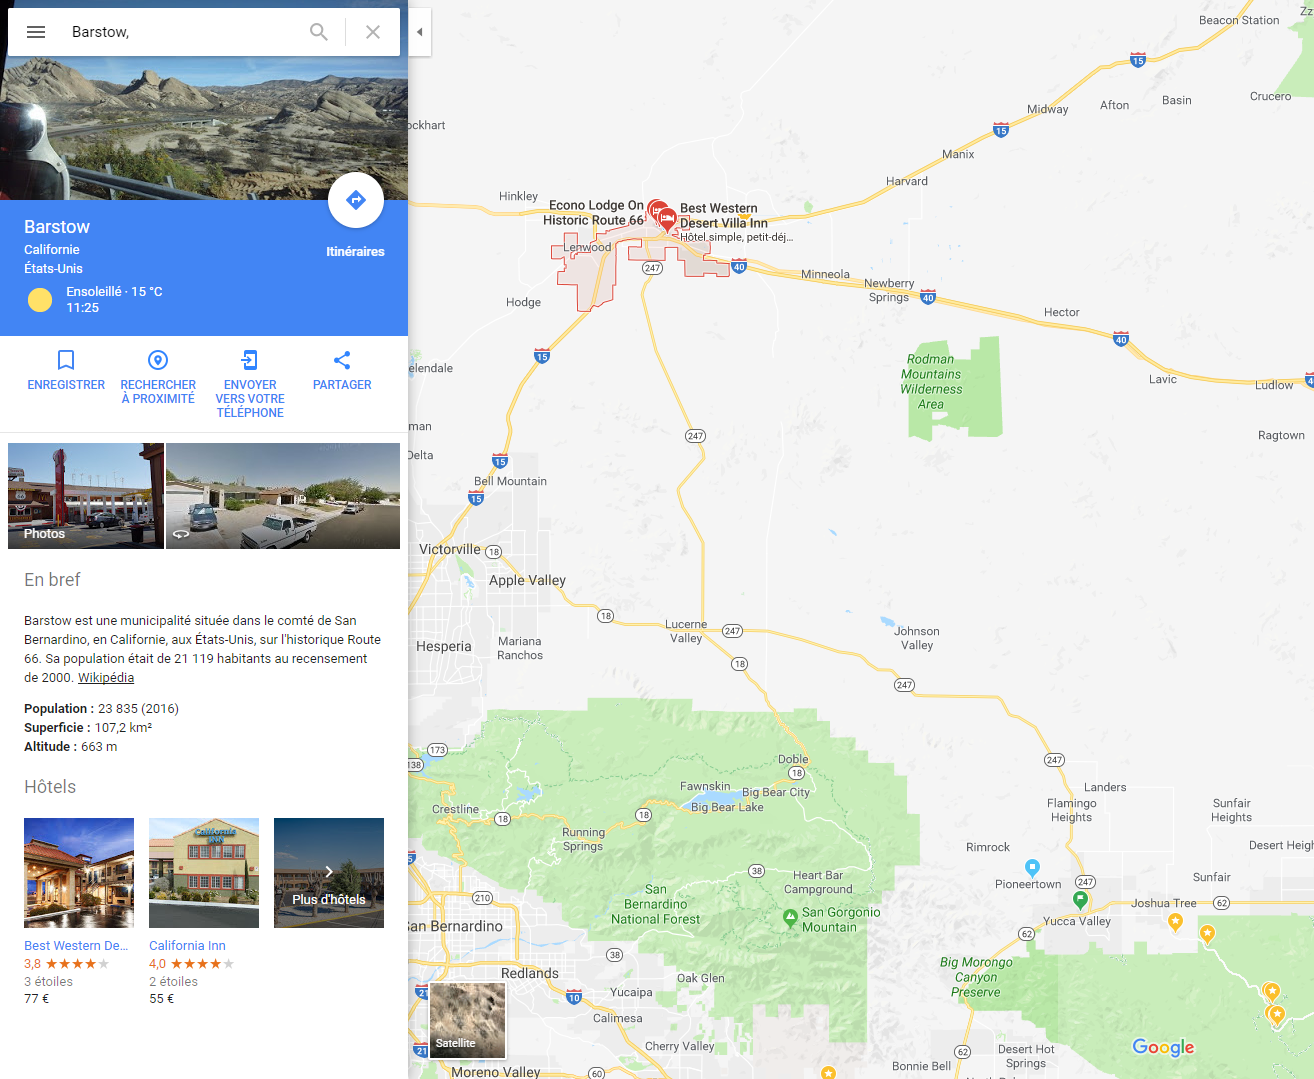Switch to Satellite view
This screenshot has width=1314, height=1079.
click(467, 1020)
